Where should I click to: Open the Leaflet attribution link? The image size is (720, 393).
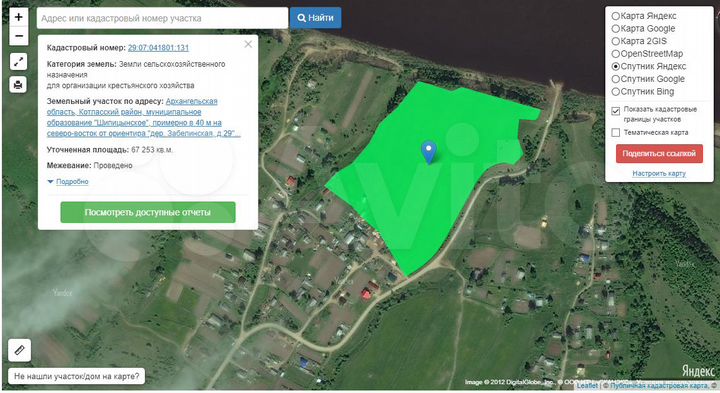(x=587, y=386)
